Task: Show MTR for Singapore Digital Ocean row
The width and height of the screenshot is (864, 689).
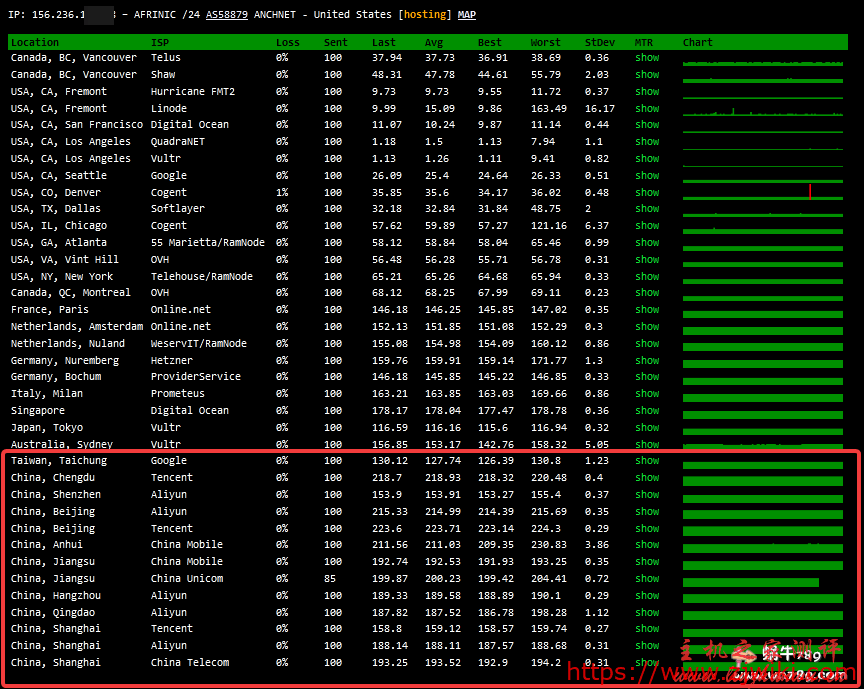Action: 647,410
